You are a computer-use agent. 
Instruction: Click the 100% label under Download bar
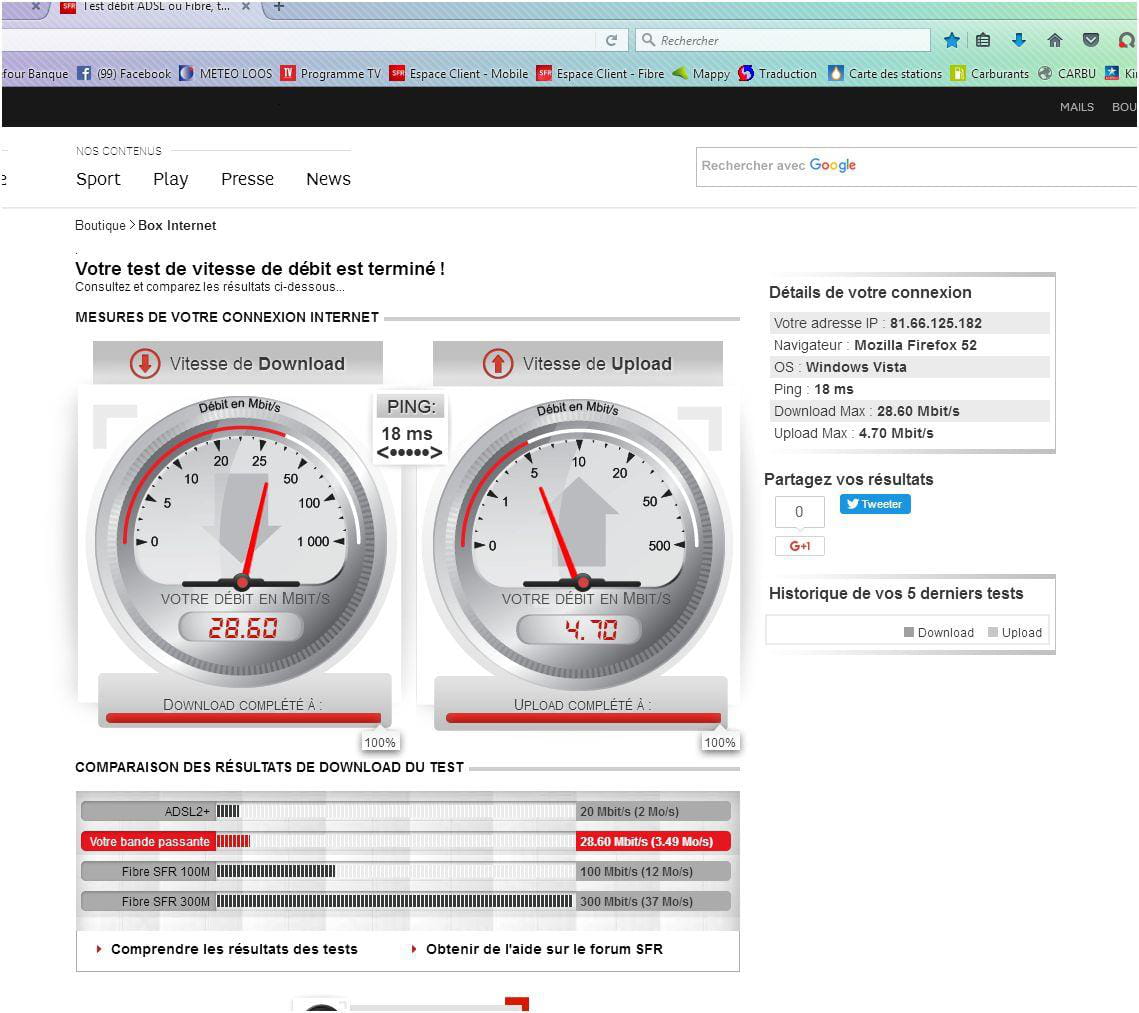pos(380,742)
